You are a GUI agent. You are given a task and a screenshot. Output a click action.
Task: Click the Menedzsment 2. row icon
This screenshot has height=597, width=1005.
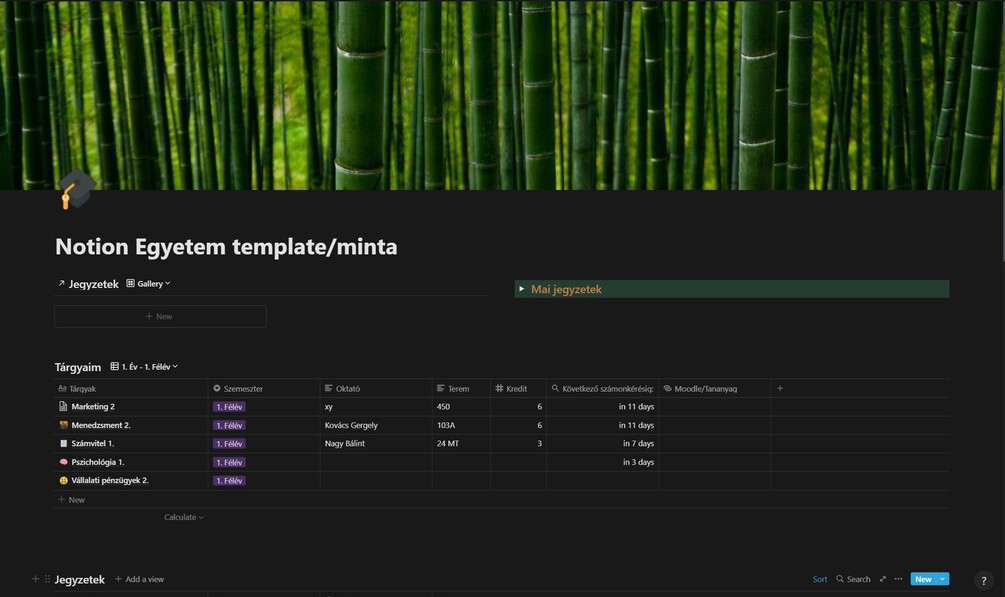coord(63,425)
